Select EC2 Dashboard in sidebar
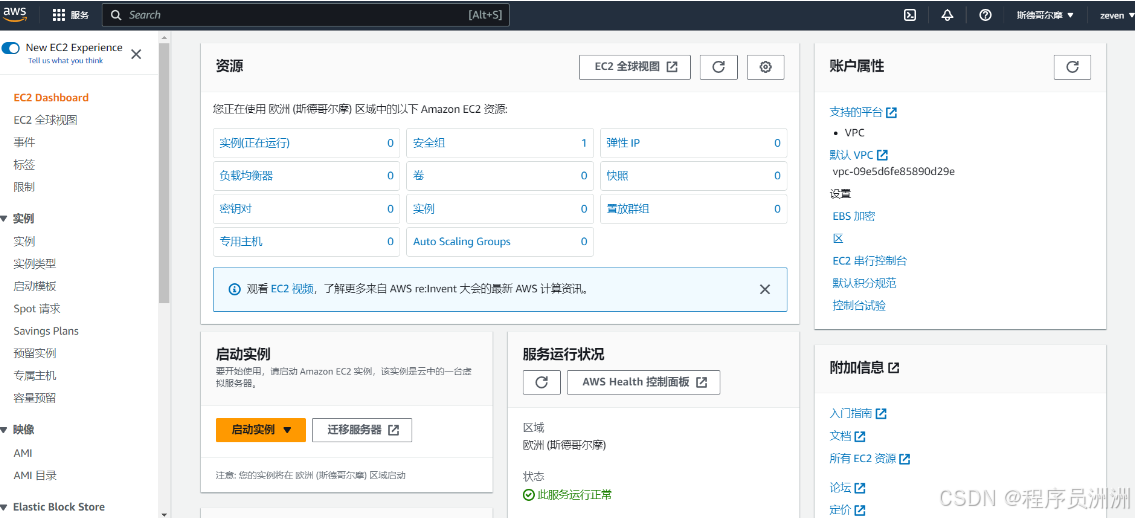This screenshot has width=1135, height=518. [51, 98]
